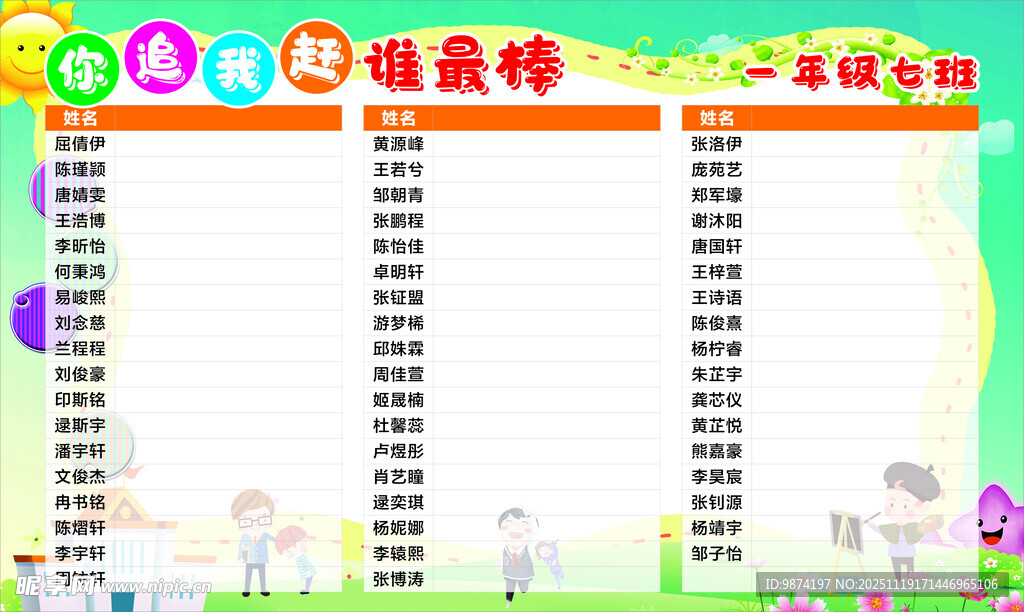Viewport: 1024px width, 612px height.
Task: Click the name 唐国轩
Action: [x=716, y=246]
